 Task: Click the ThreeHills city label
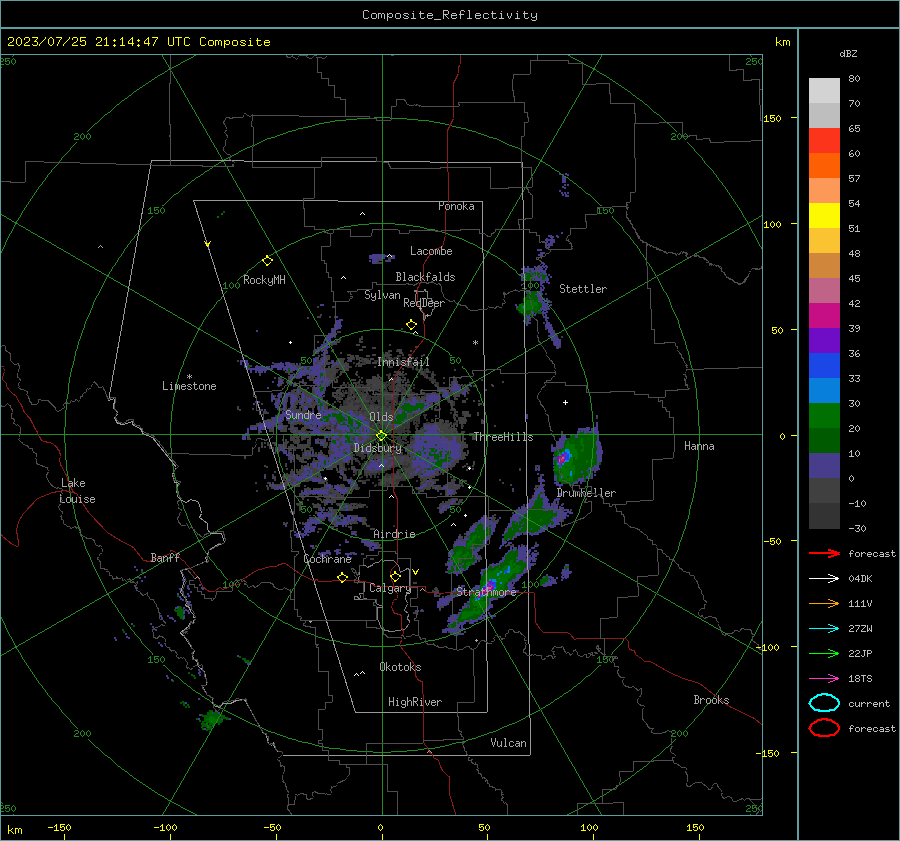(x=503, y=437)
